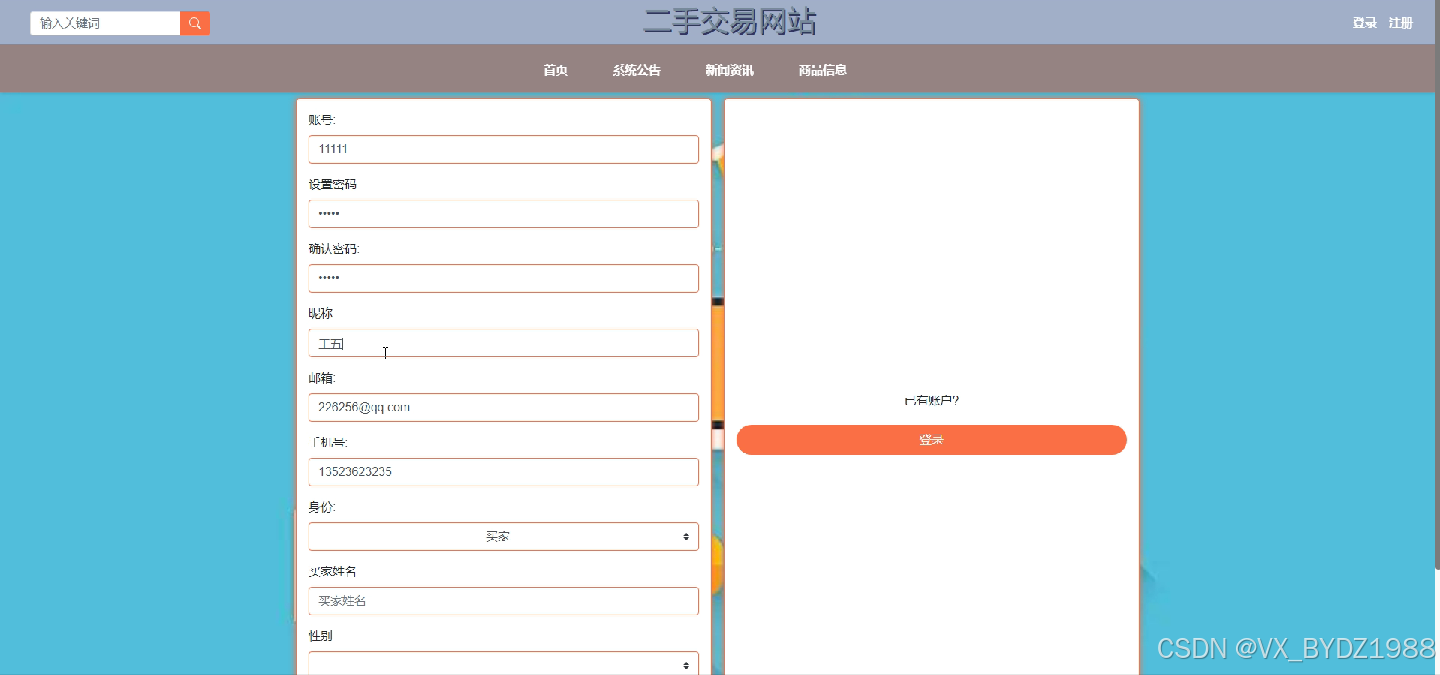This screenshot has width=1440, height=675.
Task: Click the phone number field 13523623235
Action: point(503,472)
